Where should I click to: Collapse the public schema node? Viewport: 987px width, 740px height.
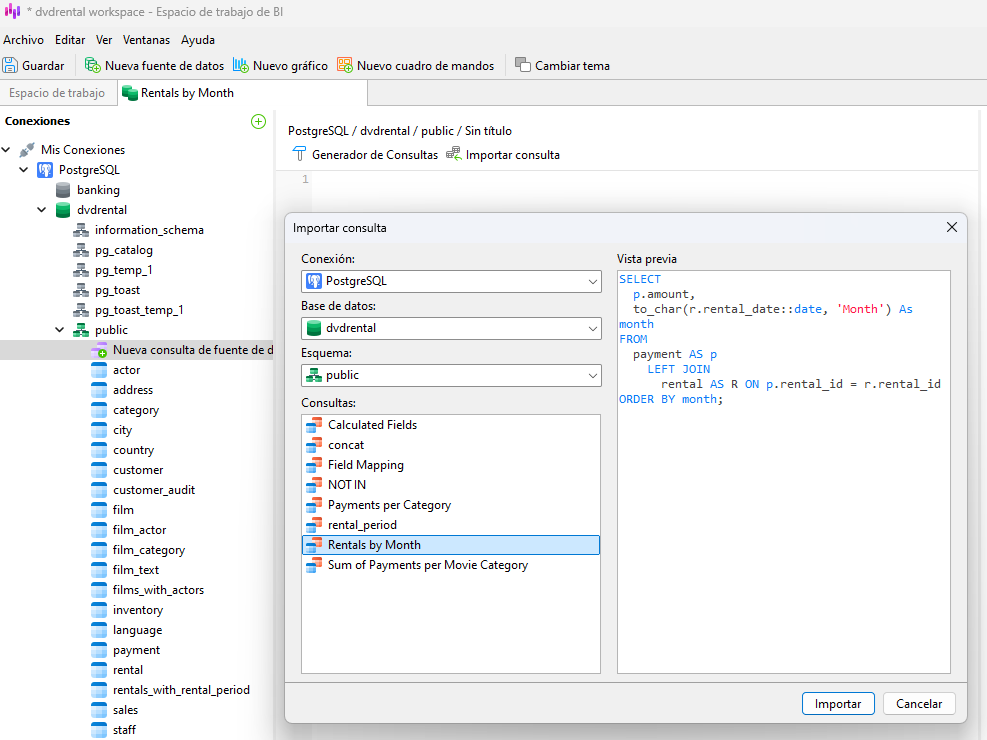(x=60, y=330)
